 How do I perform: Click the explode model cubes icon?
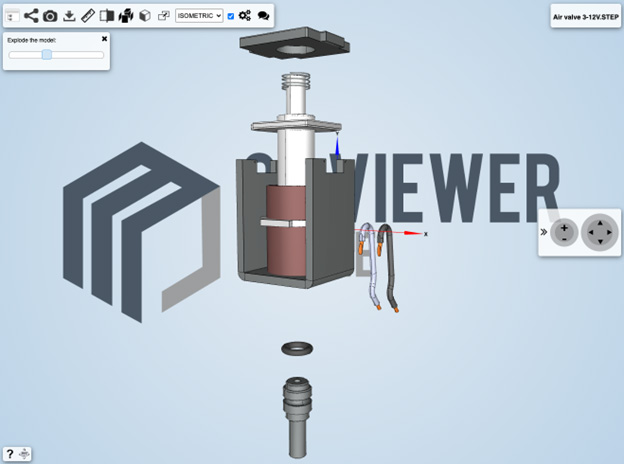tap(126, 16)
